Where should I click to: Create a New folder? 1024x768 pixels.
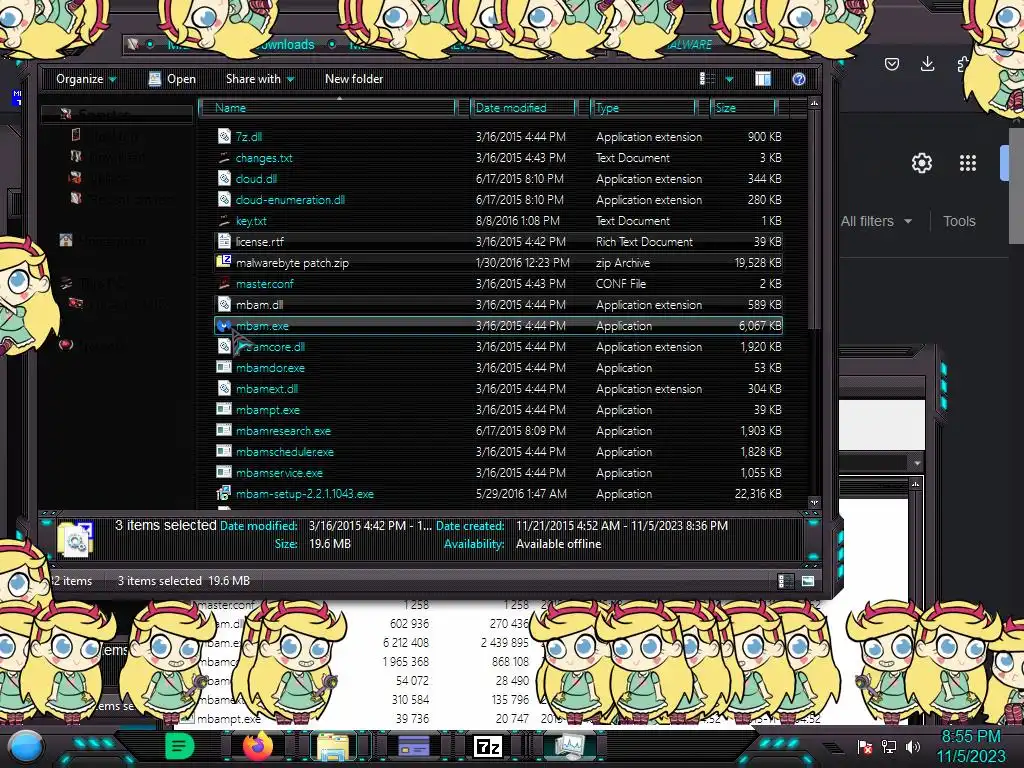click(x=354, y=79)
